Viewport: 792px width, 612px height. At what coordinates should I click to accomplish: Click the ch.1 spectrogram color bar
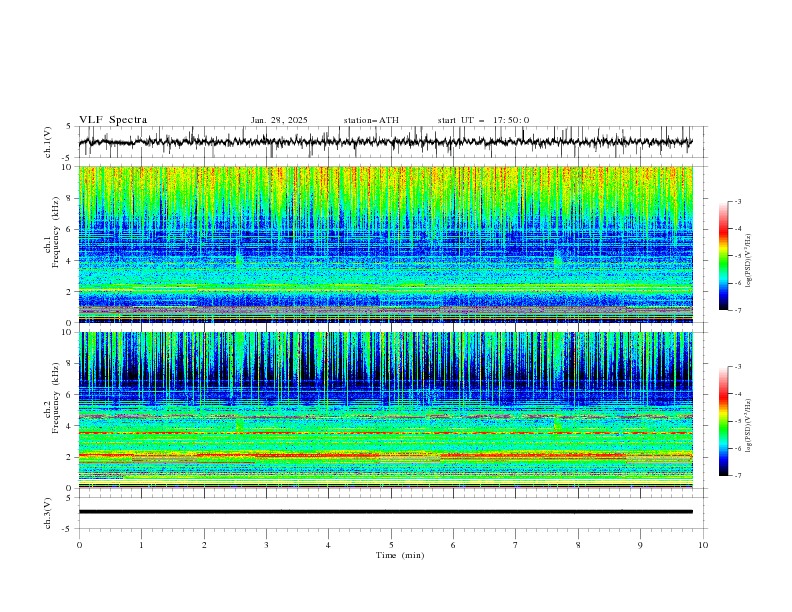(723, 256)
